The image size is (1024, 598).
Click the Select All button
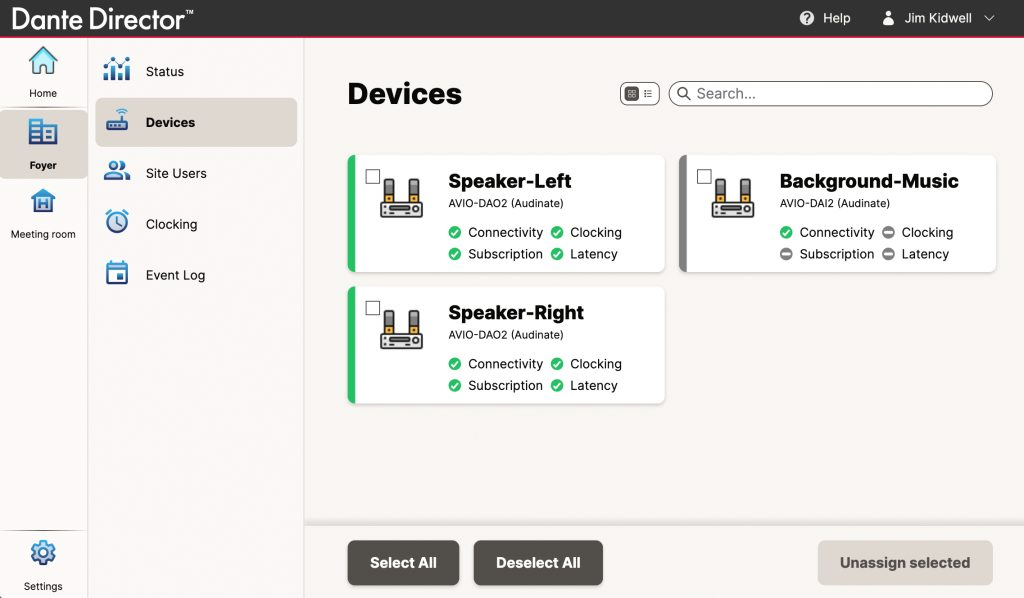[x=403, y=562]
